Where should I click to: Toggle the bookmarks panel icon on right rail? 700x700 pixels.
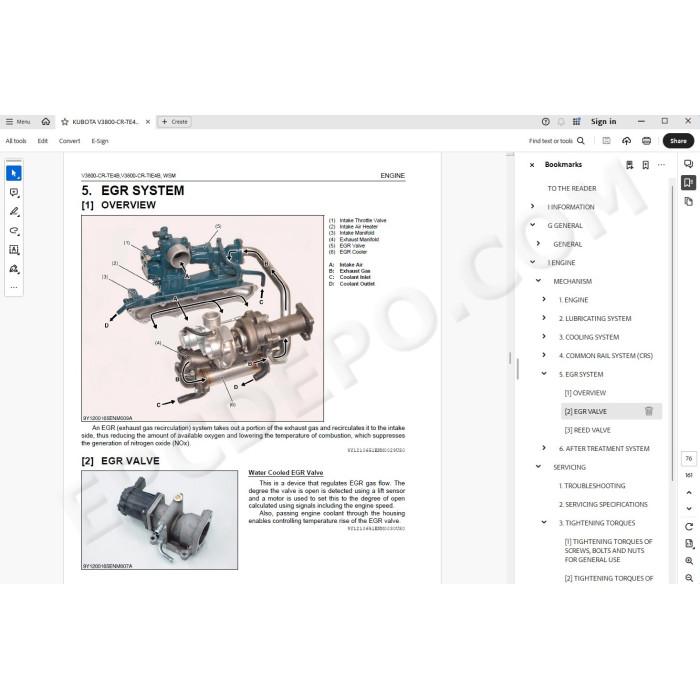[688, 183]
